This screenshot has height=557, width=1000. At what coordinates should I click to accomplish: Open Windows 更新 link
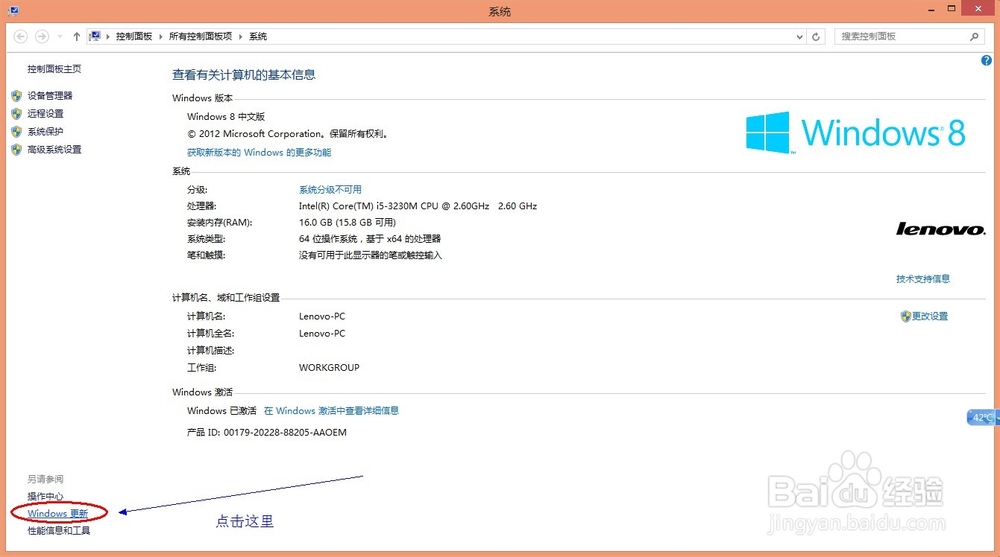pos(57,514)
